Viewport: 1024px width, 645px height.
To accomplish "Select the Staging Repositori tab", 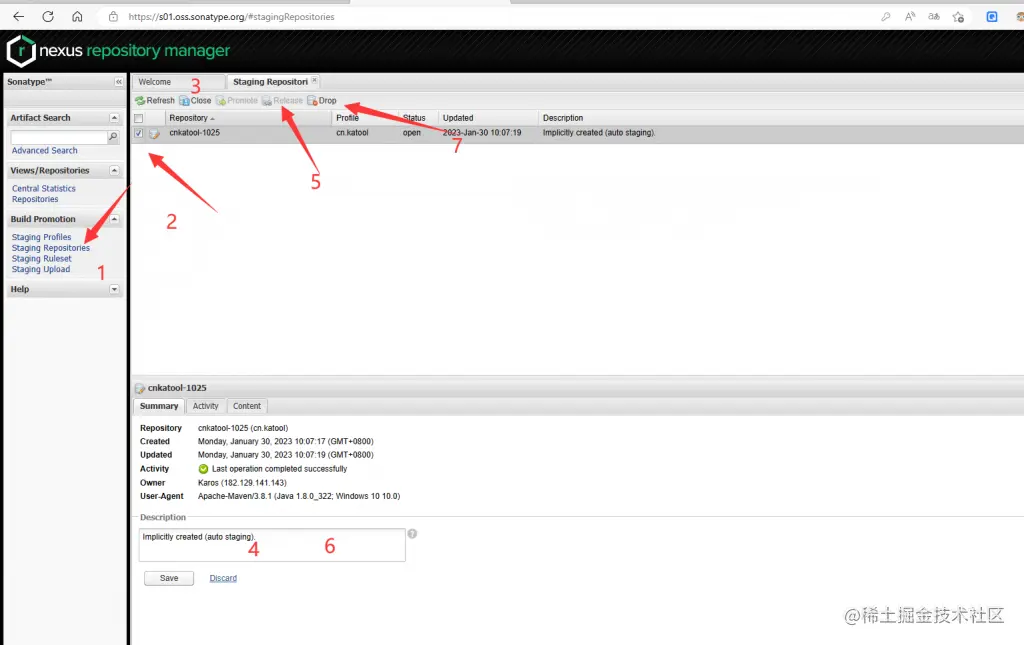I will click(270, 82).
